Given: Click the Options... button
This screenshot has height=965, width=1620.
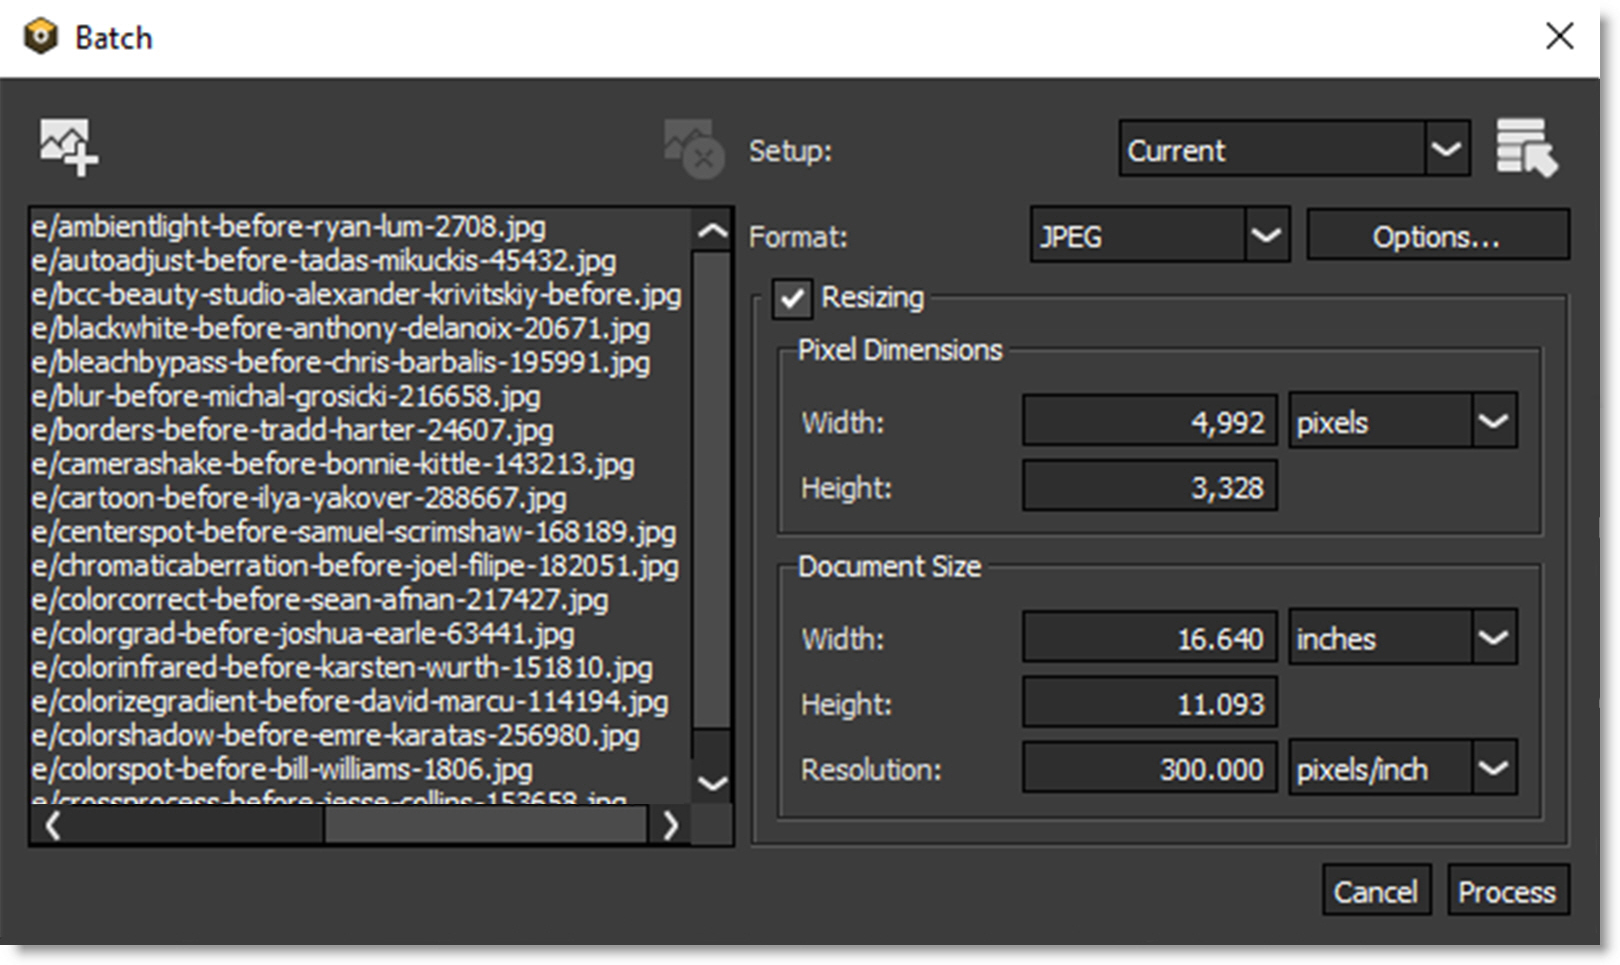Looking at the screenshot, I should [x=1437, y=236].
